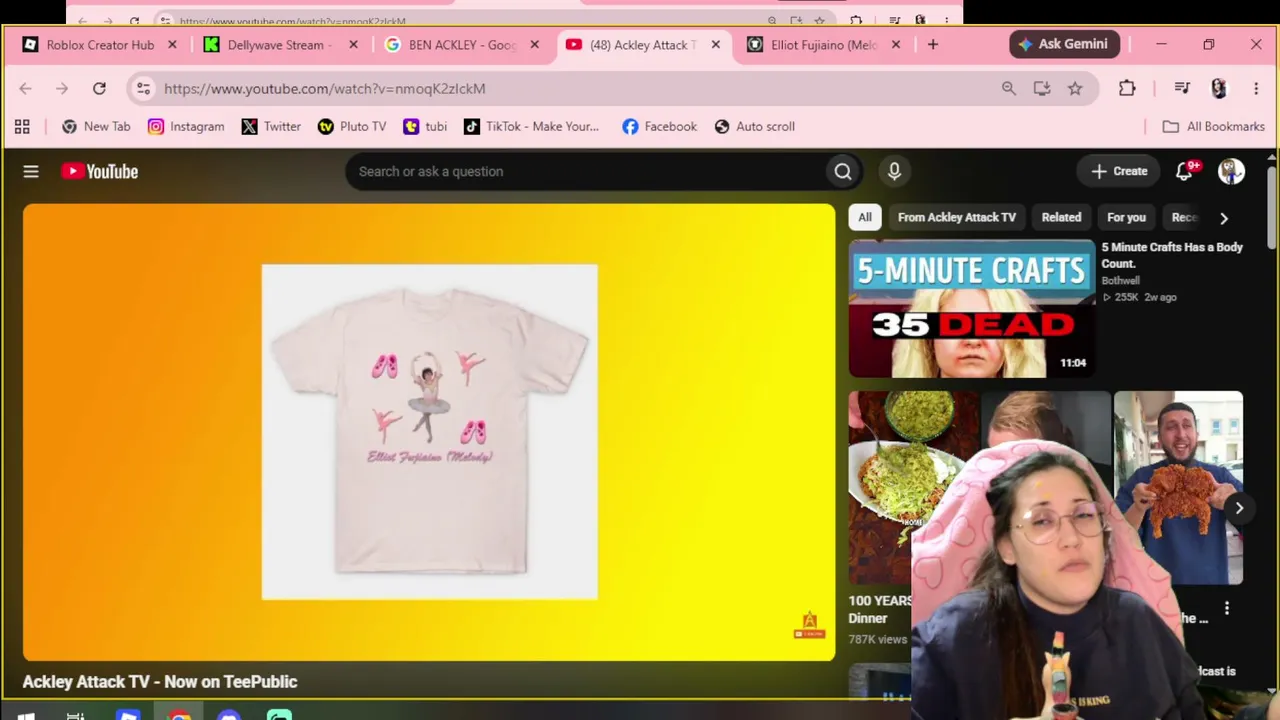Click the T-shirt video player
The height and width of the screenshot is (720, 1280).
coord(429,433)
